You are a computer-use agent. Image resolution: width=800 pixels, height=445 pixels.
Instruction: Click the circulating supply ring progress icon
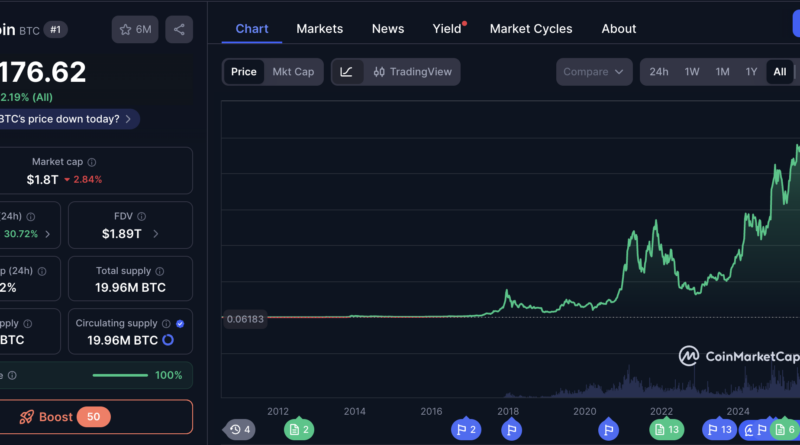pyautogui.click(x=168, y=340)
